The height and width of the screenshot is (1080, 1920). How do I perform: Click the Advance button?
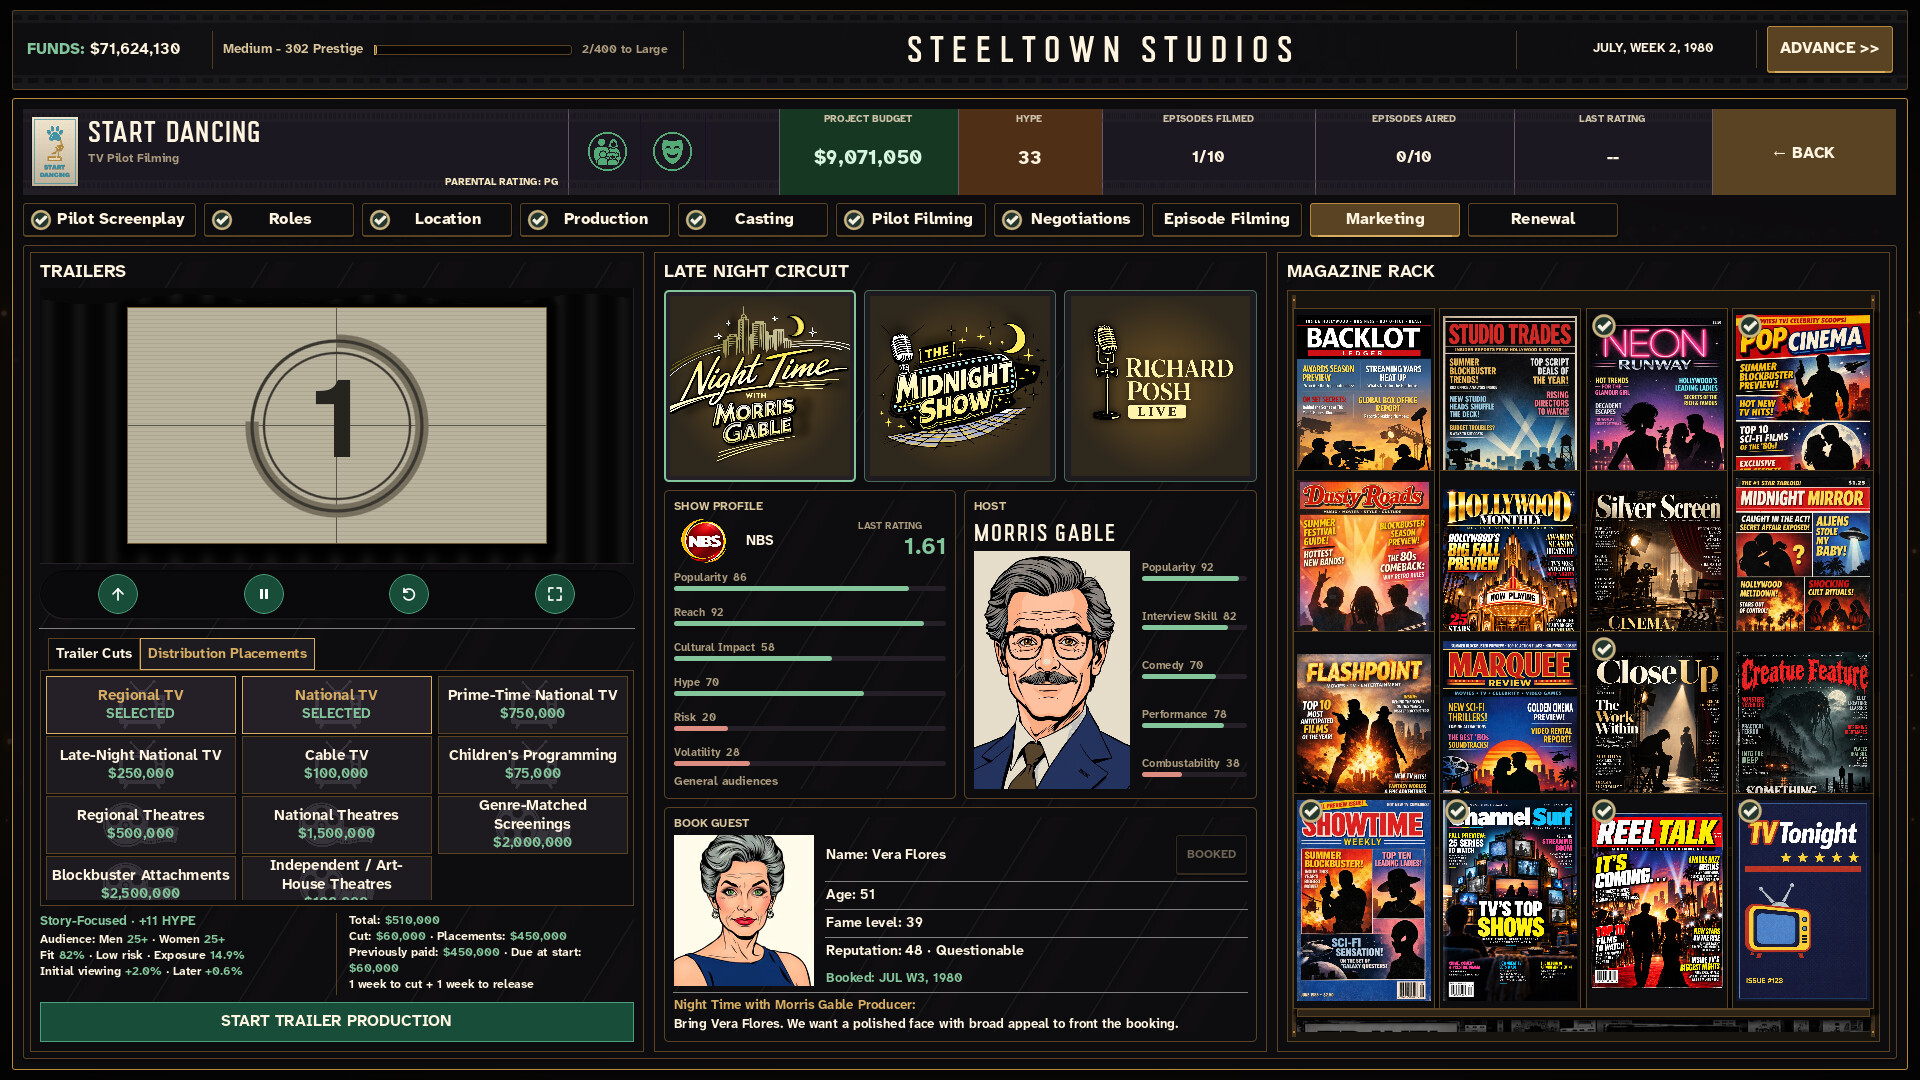pyautogui.click(x=1829, y=48)
